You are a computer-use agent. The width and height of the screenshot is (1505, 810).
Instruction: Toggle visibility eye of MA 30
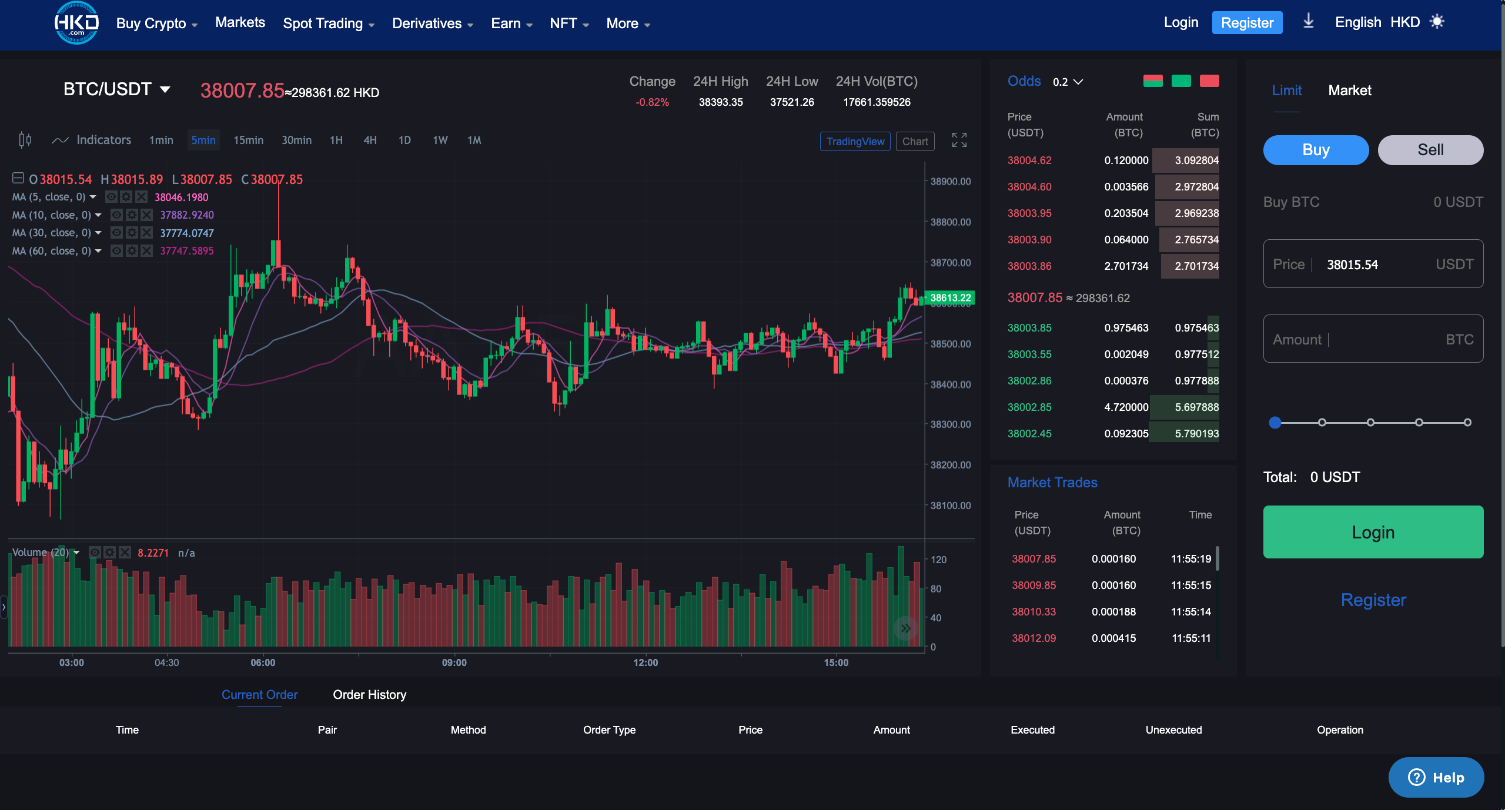pos(117,233)
